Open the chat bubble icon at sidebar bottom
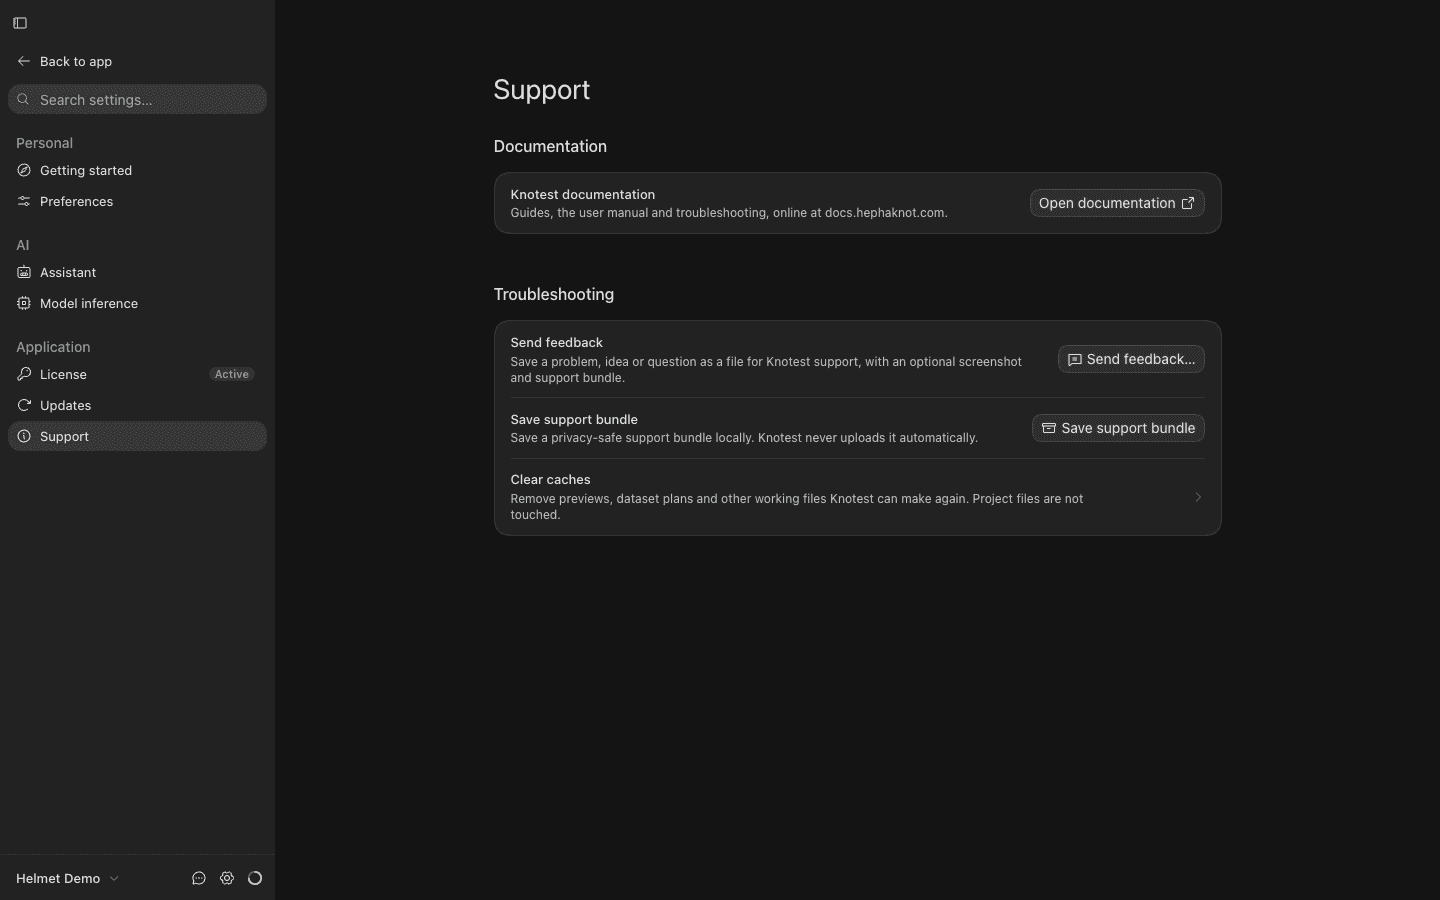This screenshot has width=1440, height=900. [x=199, y=878]
